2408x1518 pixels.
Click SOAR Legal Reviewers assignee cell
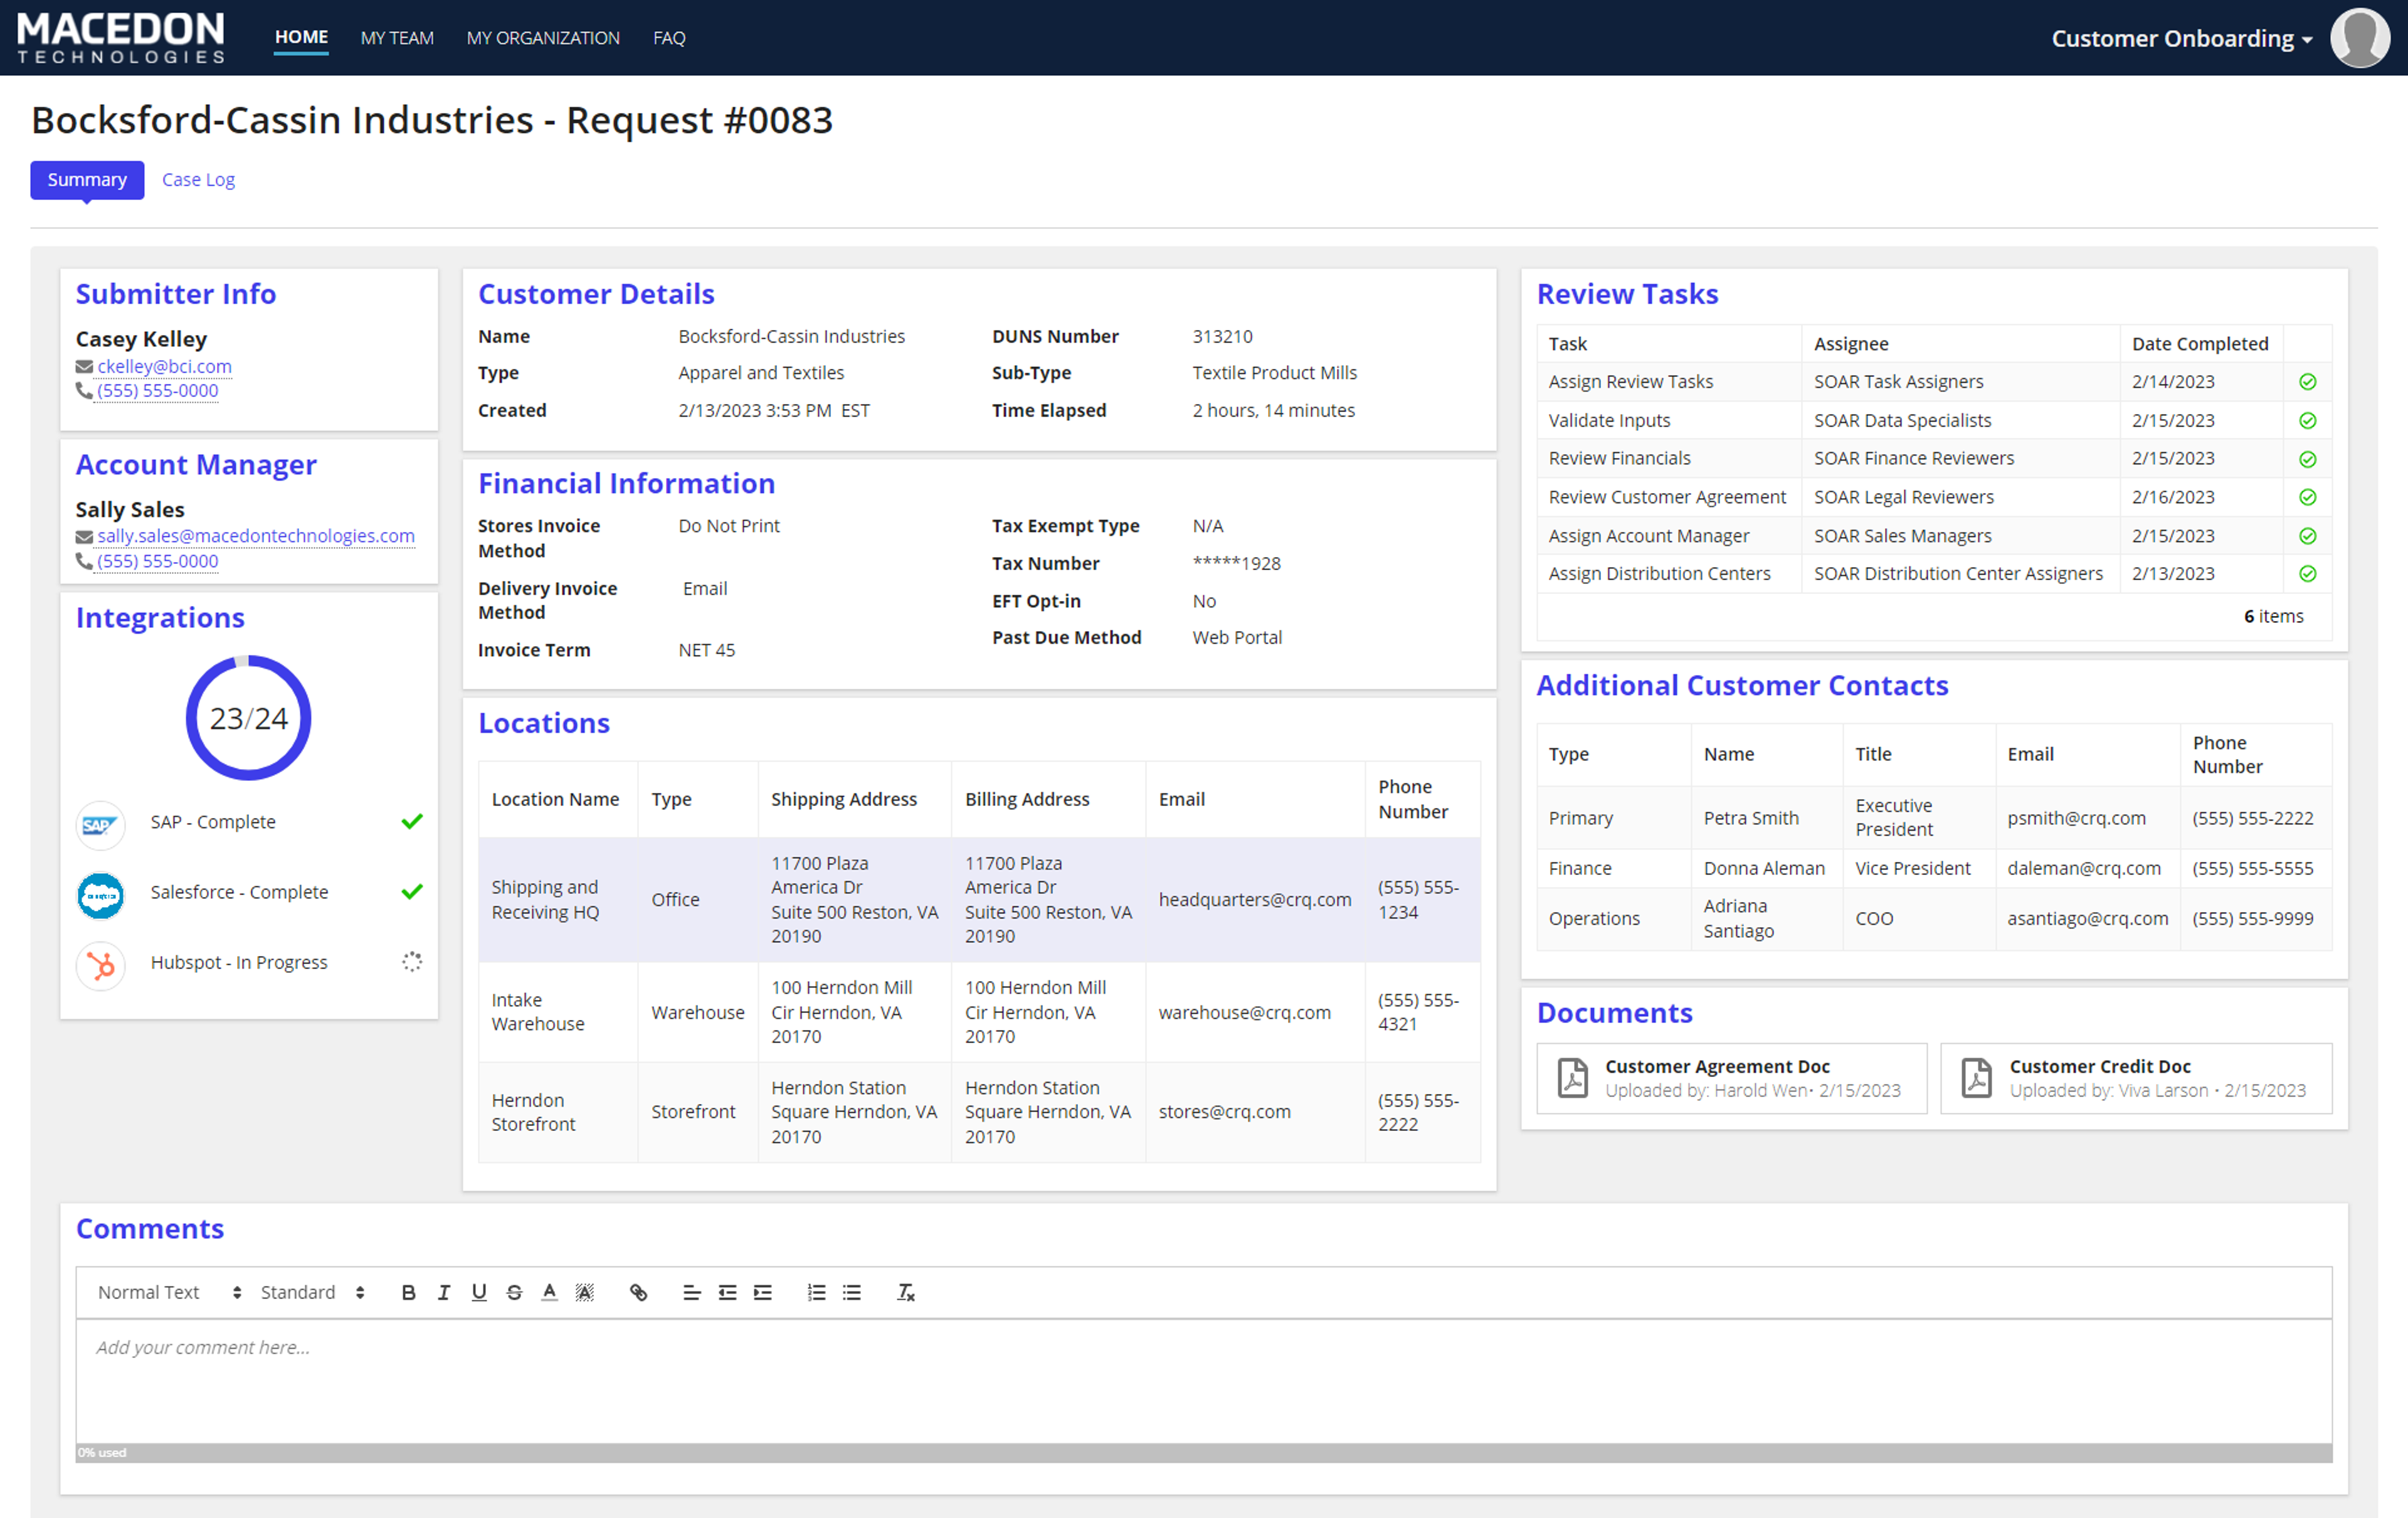pos(1903,497)
